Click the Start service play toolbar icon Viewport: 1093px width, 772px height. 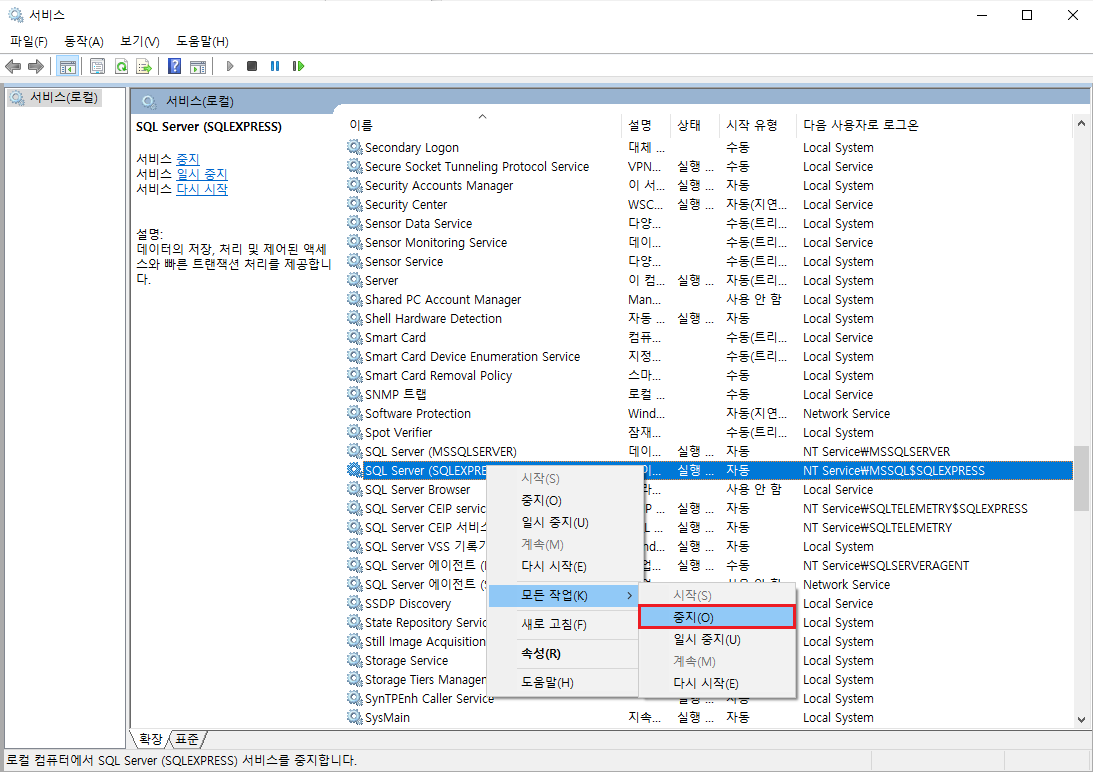click(x=229, y=66)
